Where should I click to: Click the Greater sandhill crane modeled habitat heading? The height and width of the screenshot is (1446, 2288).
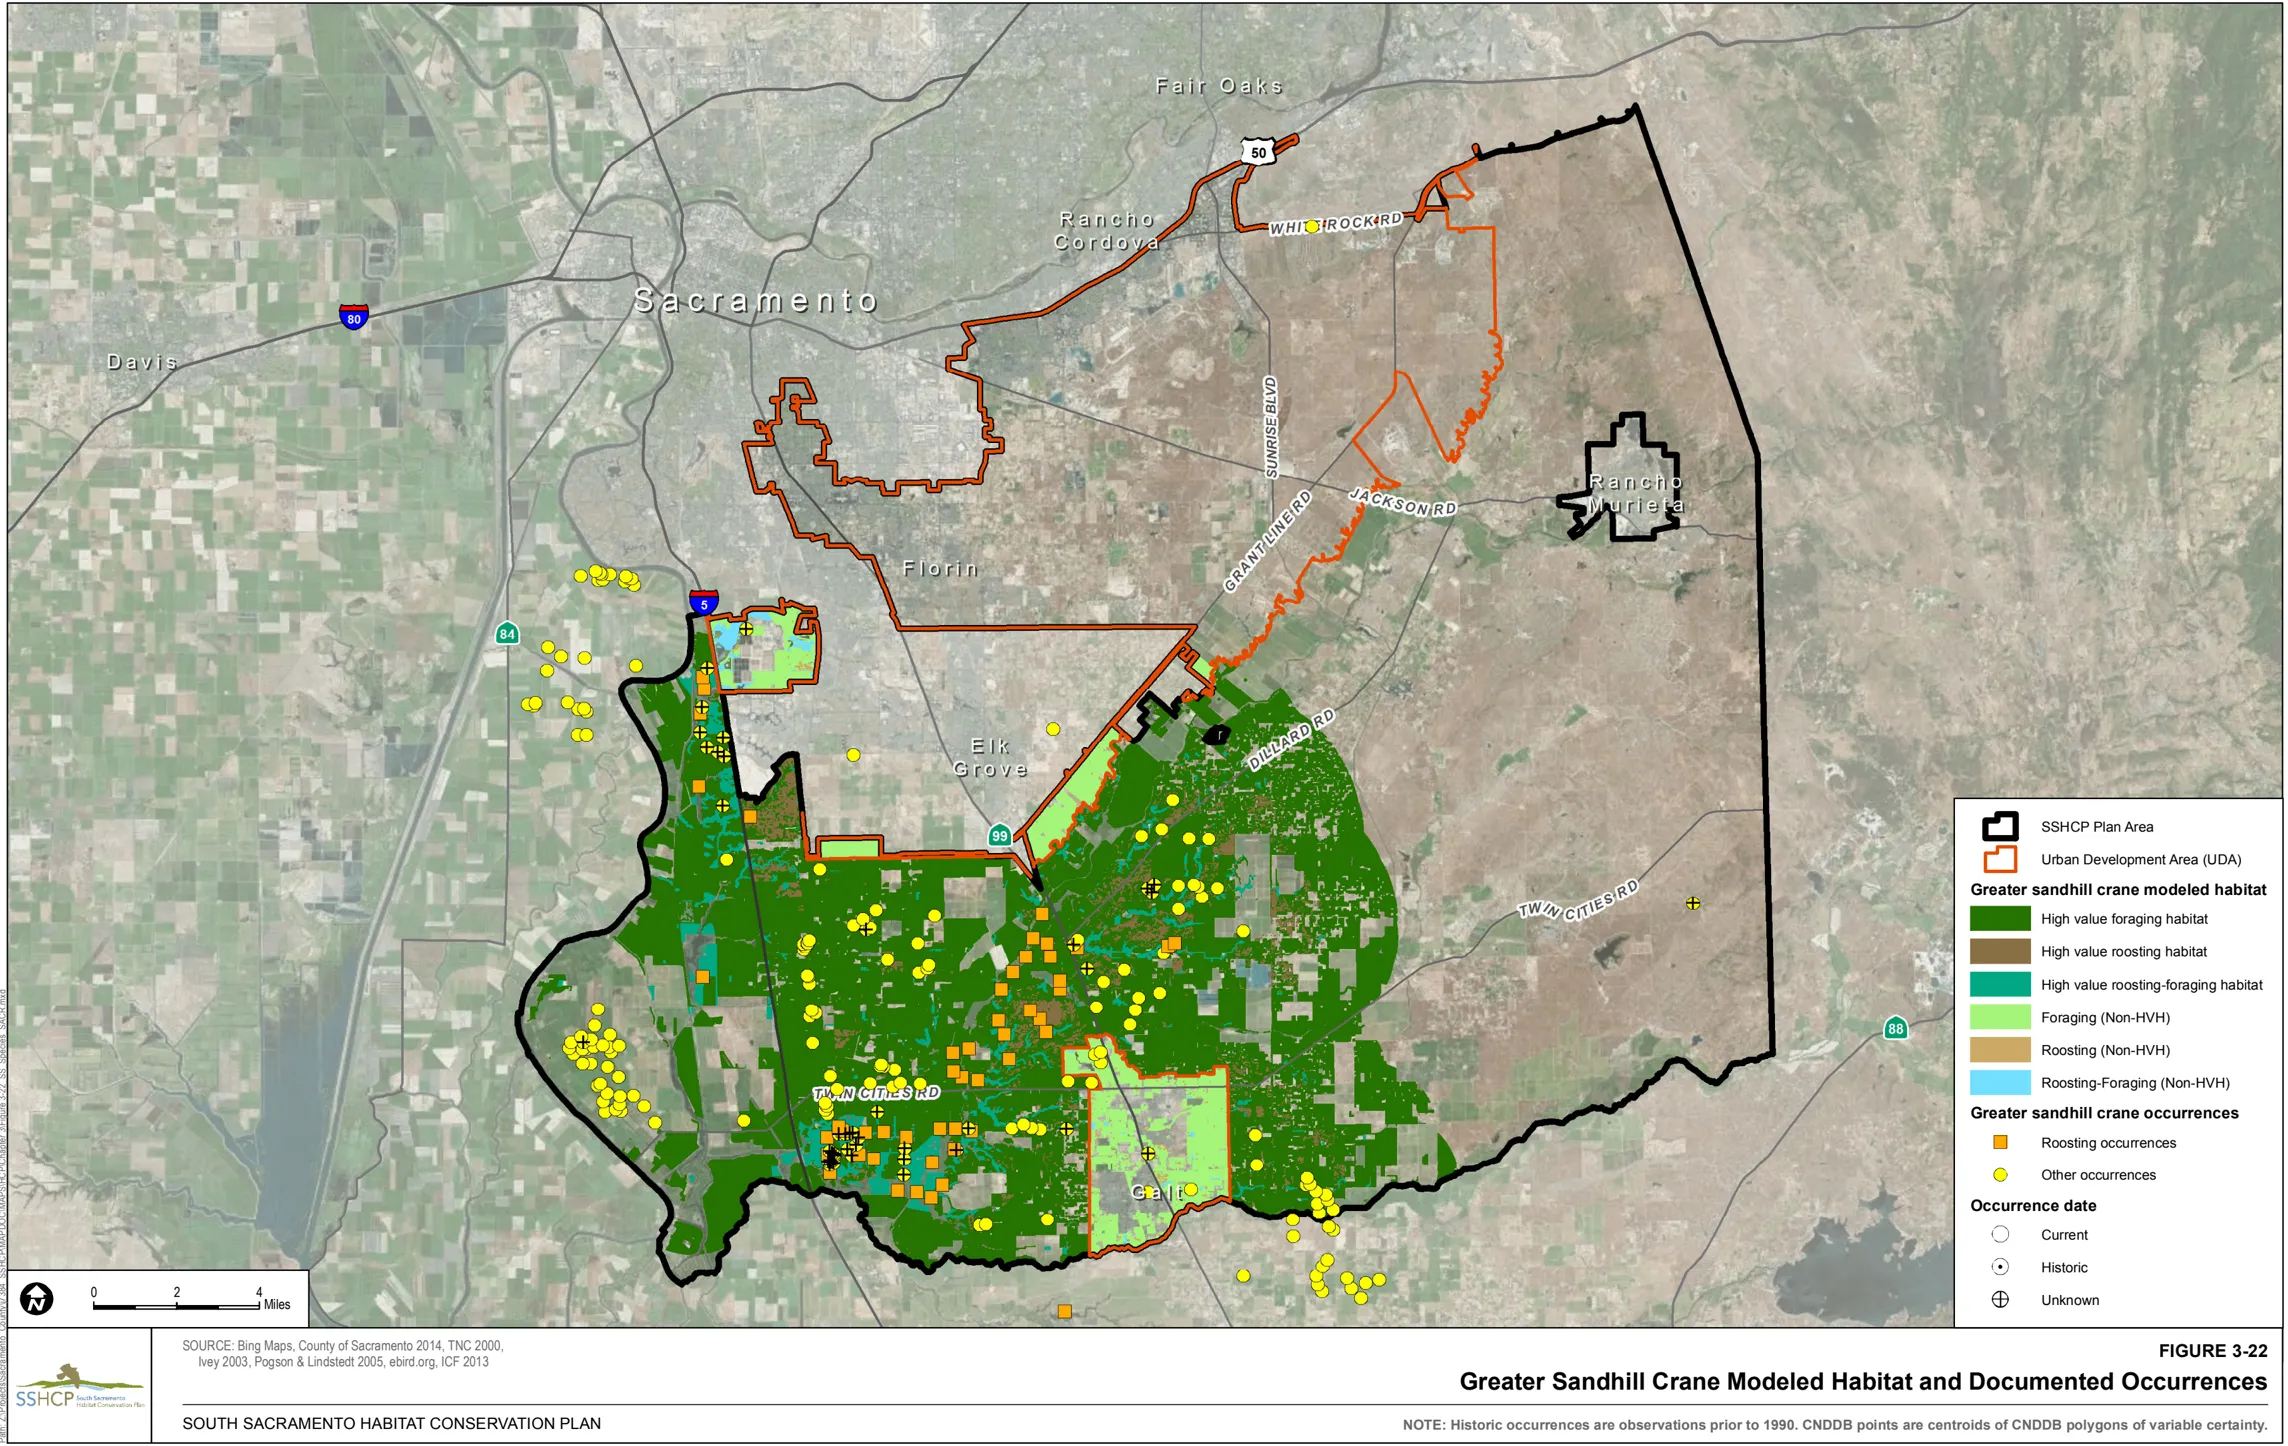pos(2118,889)
